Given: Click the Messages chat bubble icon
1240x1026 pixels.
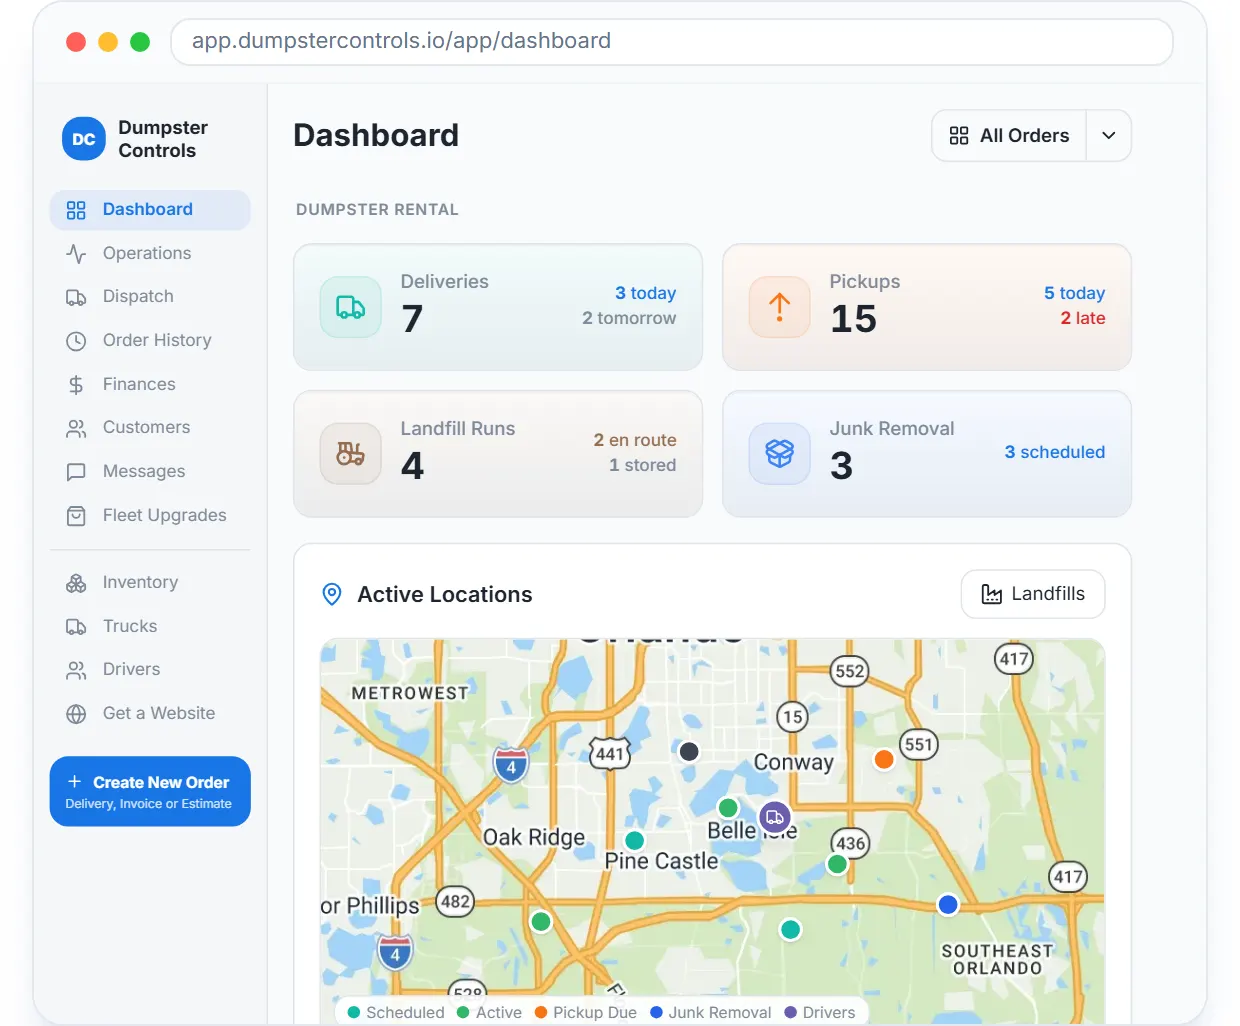Looking at the screenshot, I should click(x=76, y=472).
